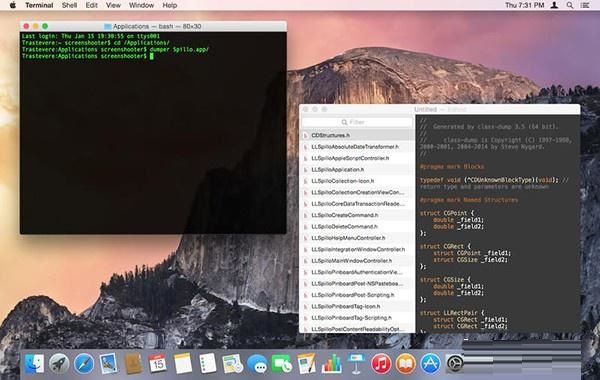Select LLSpilloCollectionCreationViewCon... file

pos(357,192)
